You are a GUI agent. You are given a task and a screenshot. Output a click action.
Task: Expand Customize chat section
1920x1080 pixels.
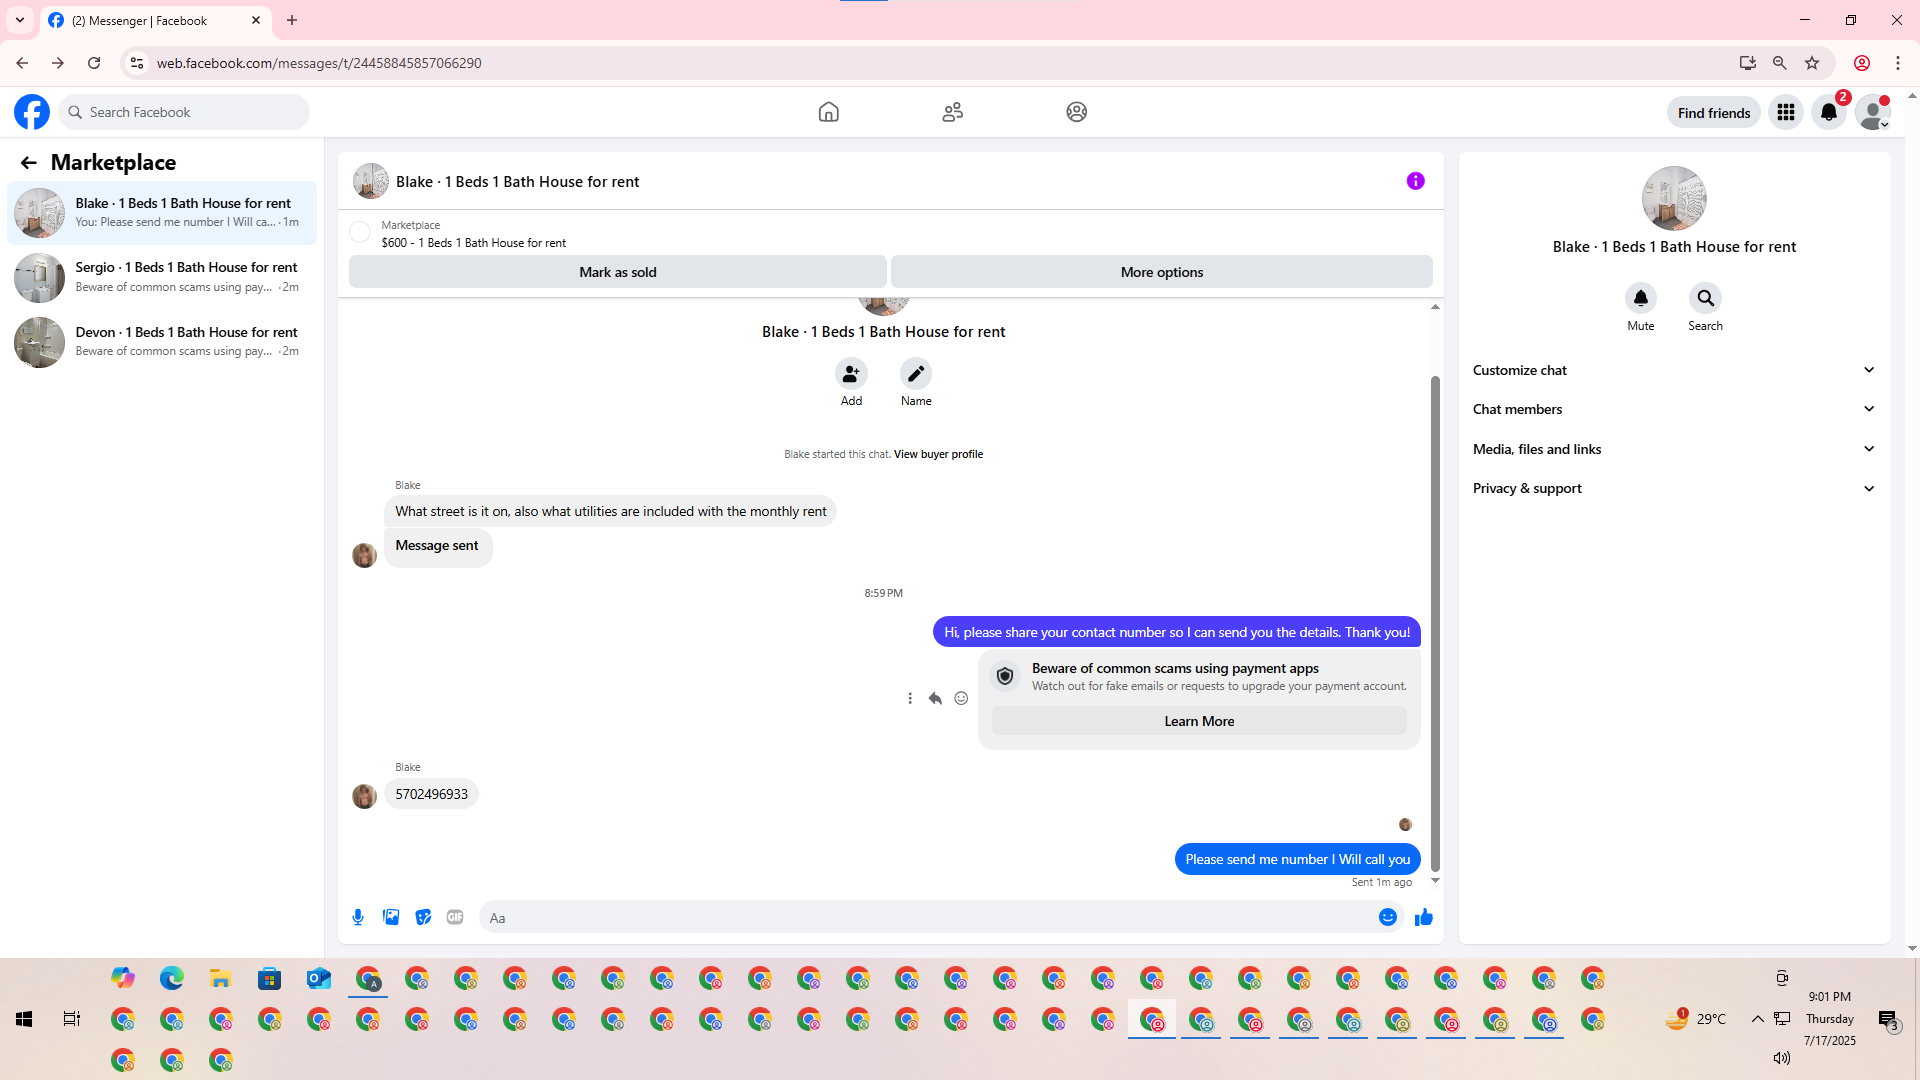(1674, 370)
